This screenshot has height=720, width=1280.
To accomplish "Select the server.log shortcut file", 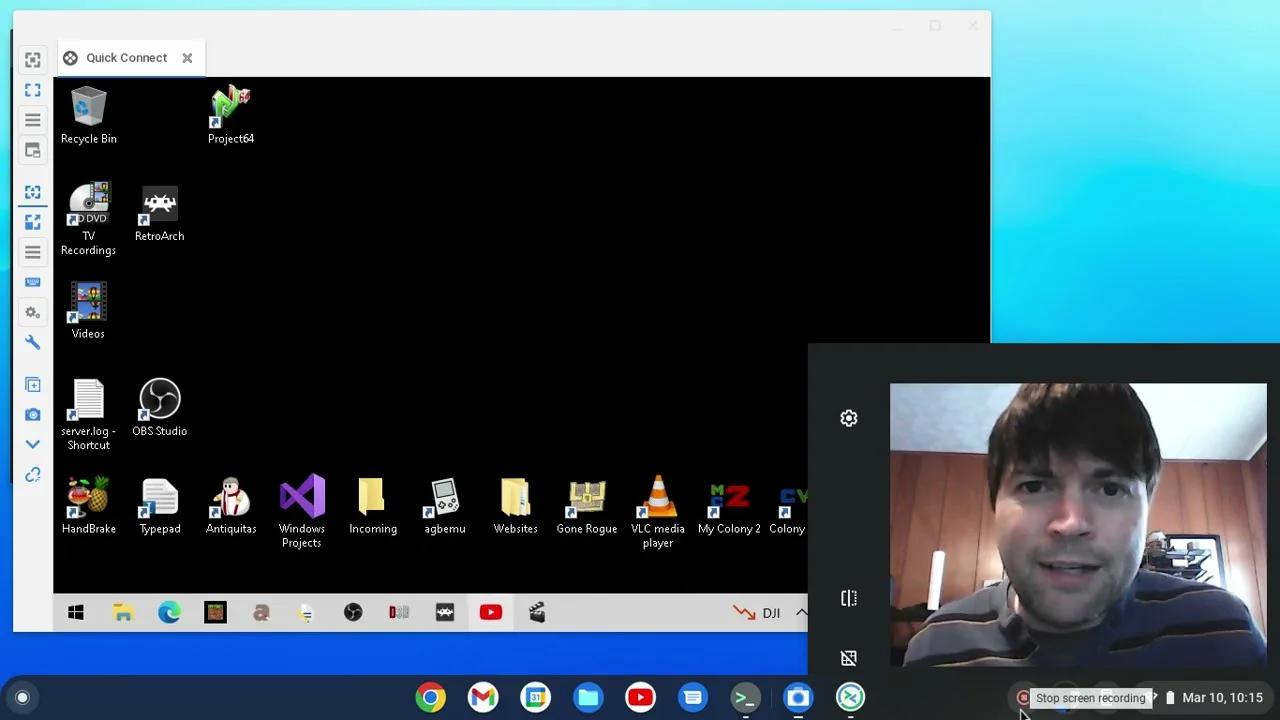I will click(x=88, y=415).
